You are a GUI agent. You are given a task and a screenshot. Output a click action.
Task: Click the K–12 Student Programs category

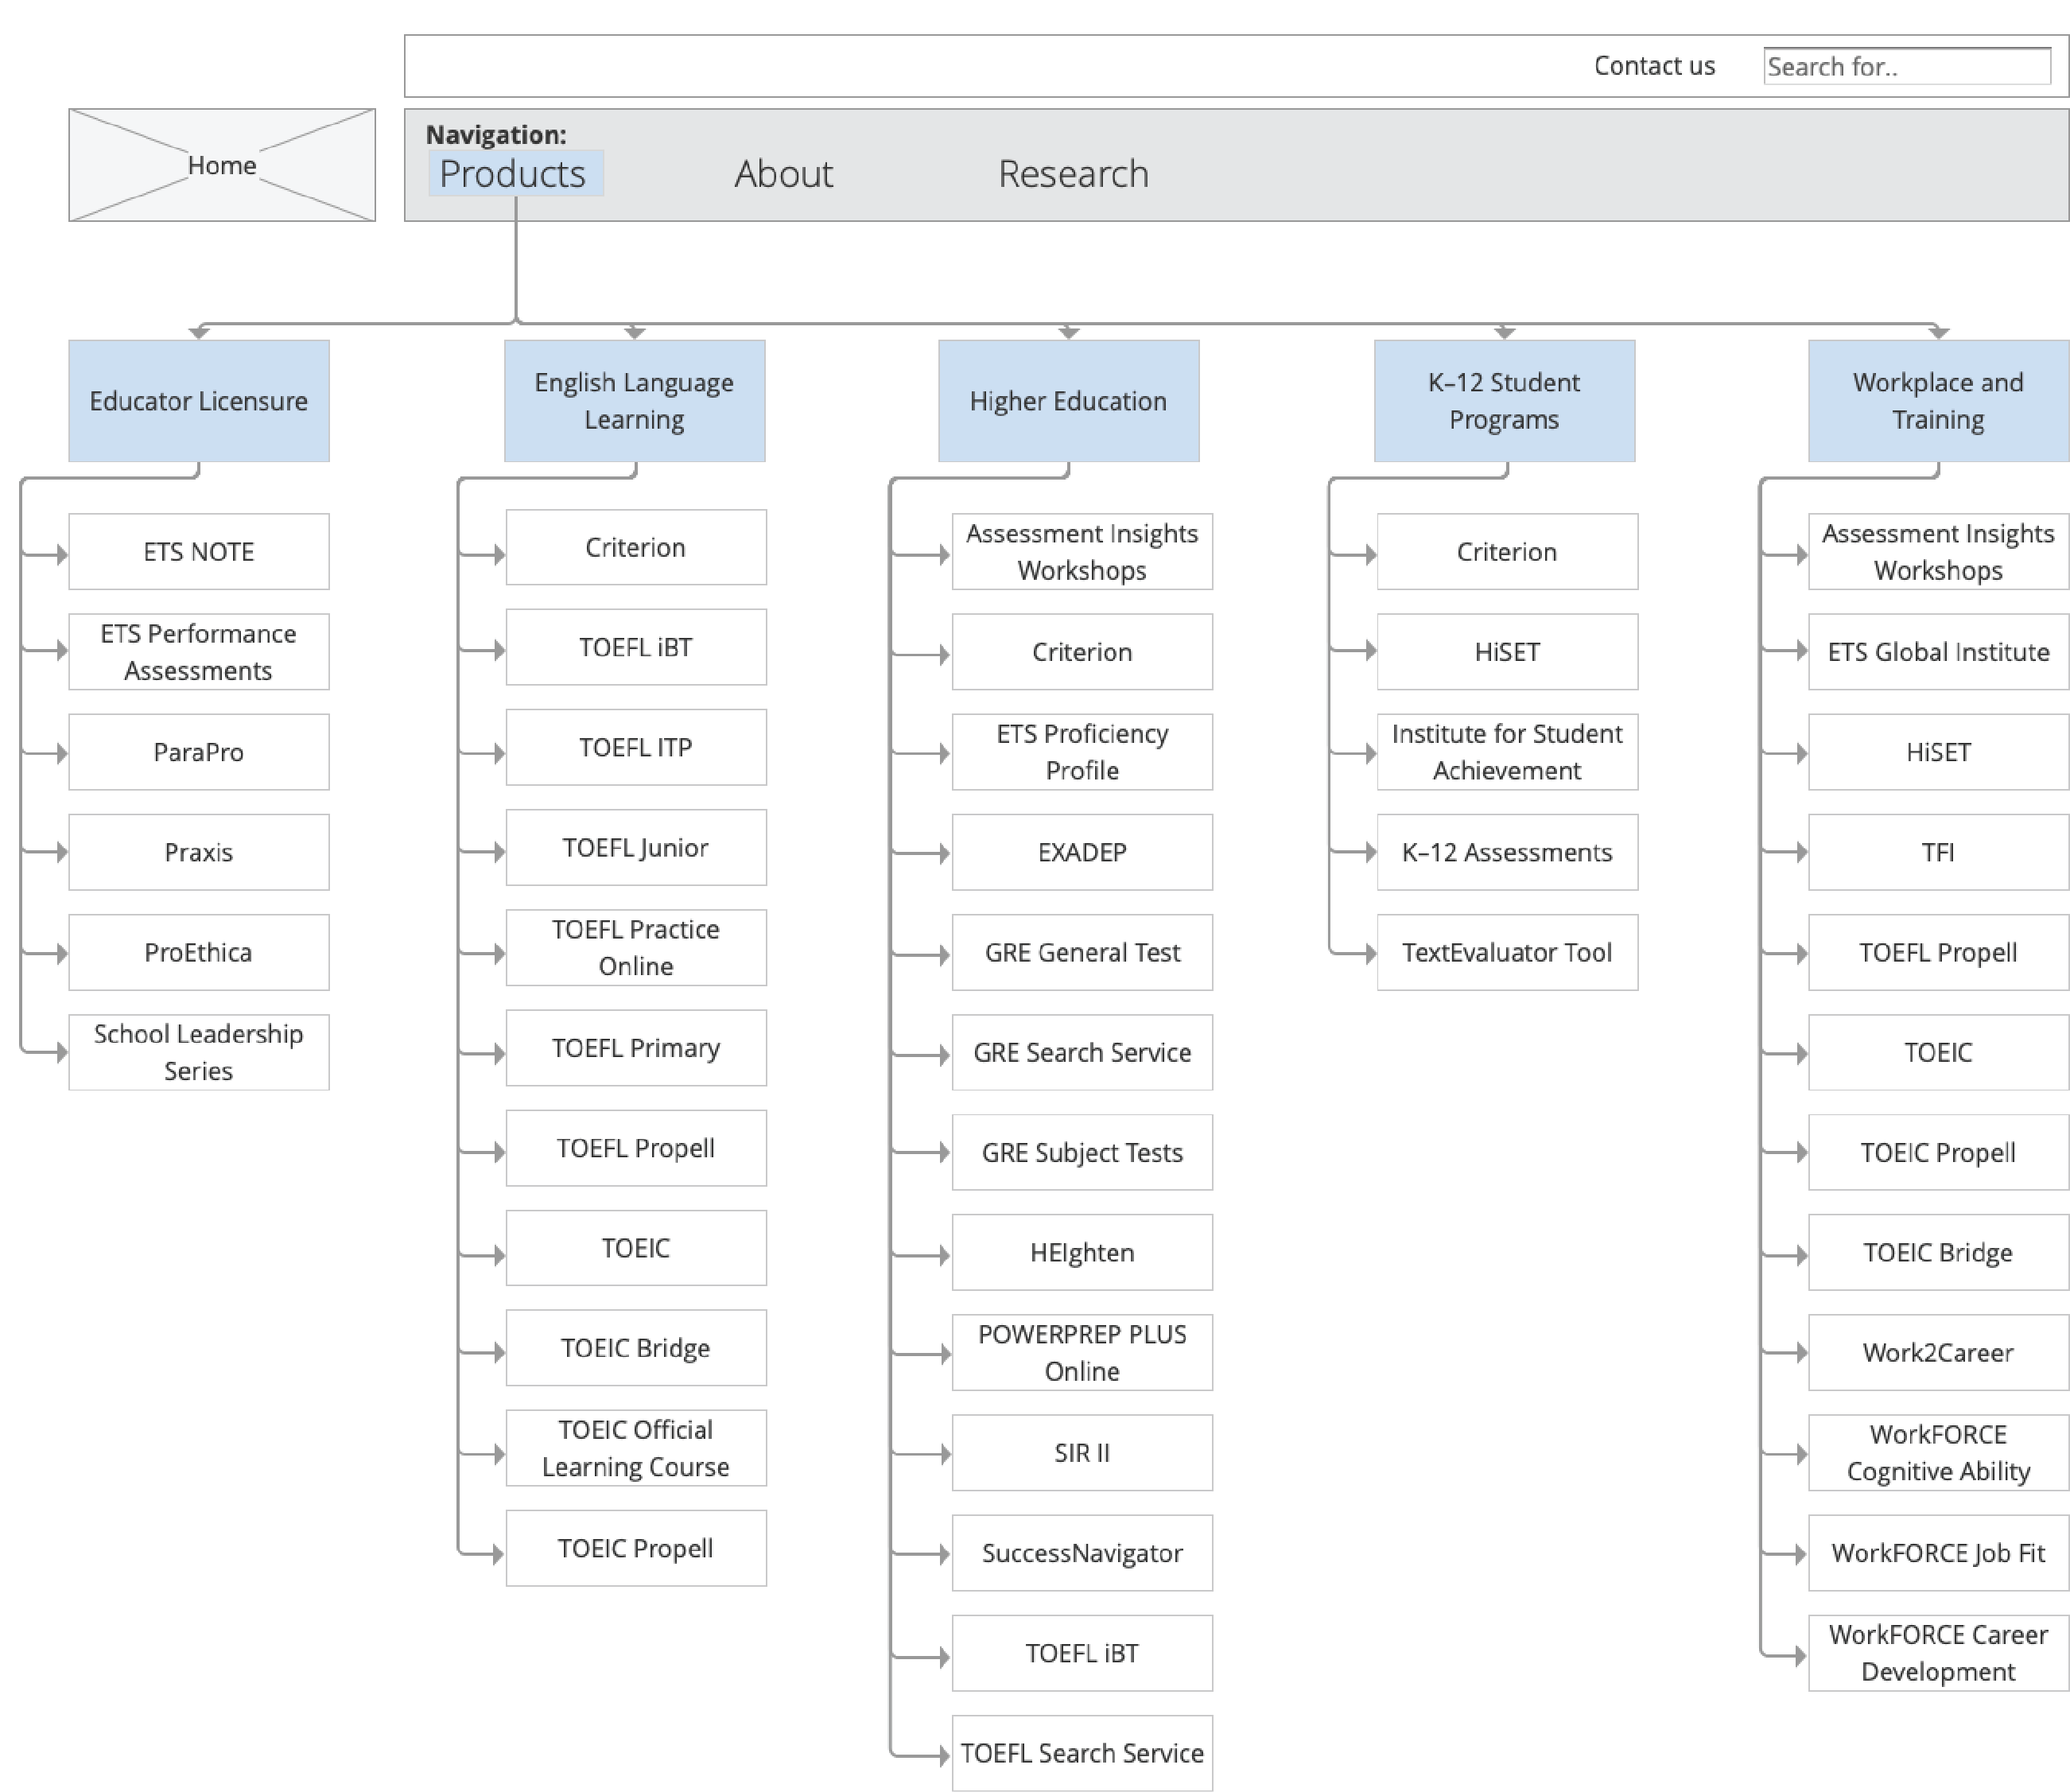click(1503, 401)
